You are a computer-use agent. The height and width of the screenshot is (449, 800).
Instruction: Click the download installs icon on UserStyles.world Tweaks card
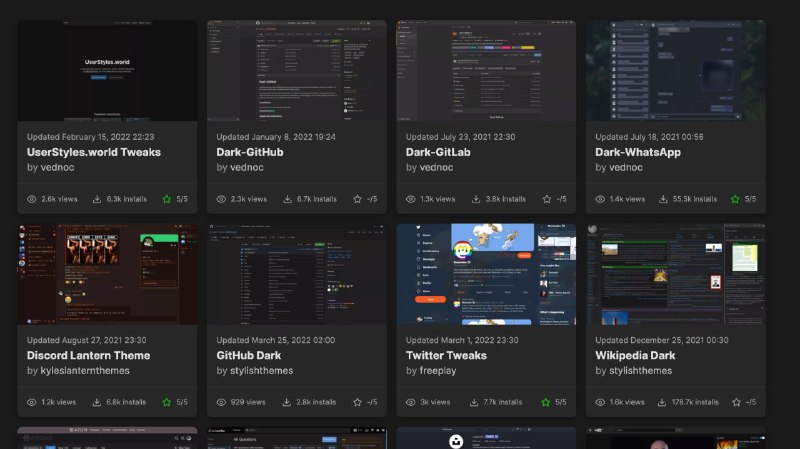point(97,199)
